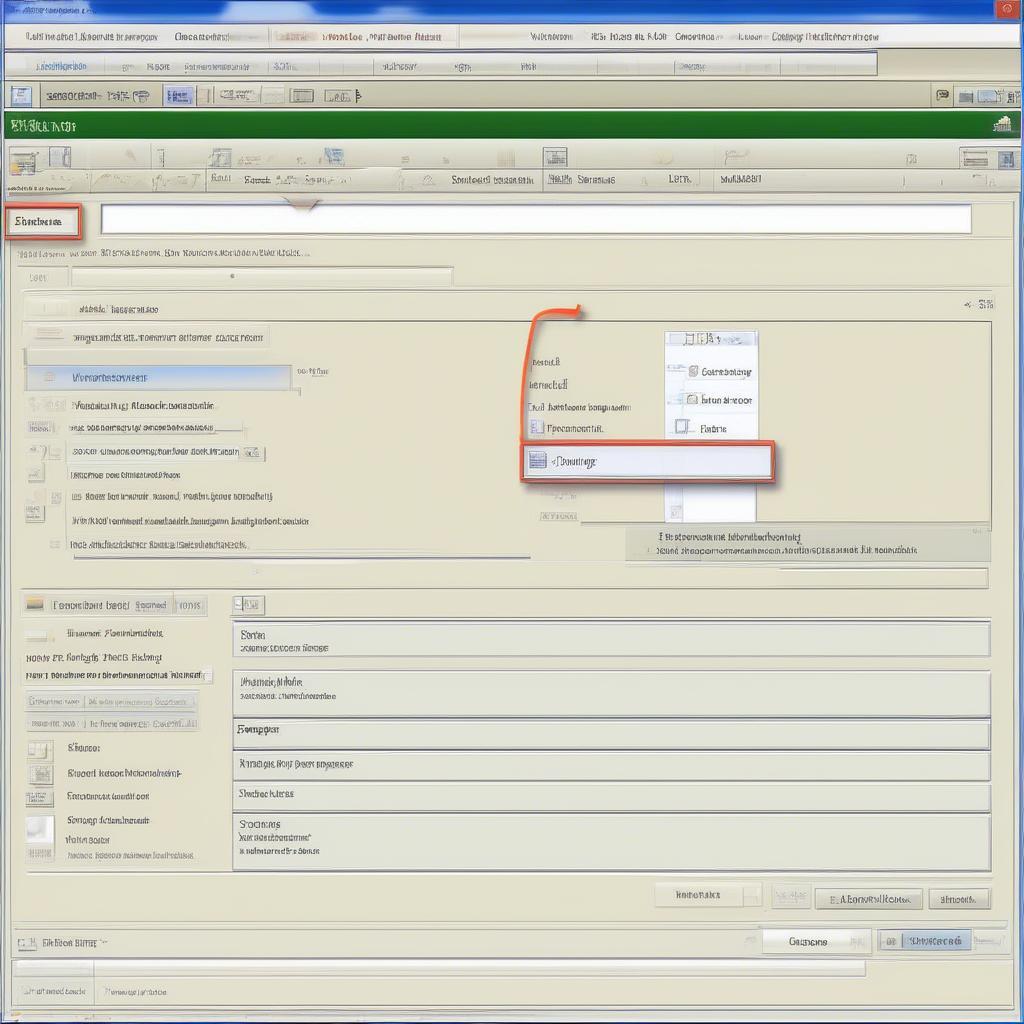Click the small inline button ending the sixth left-list row
Viewport: 1024px width, 1024px height.
point(252,452)
